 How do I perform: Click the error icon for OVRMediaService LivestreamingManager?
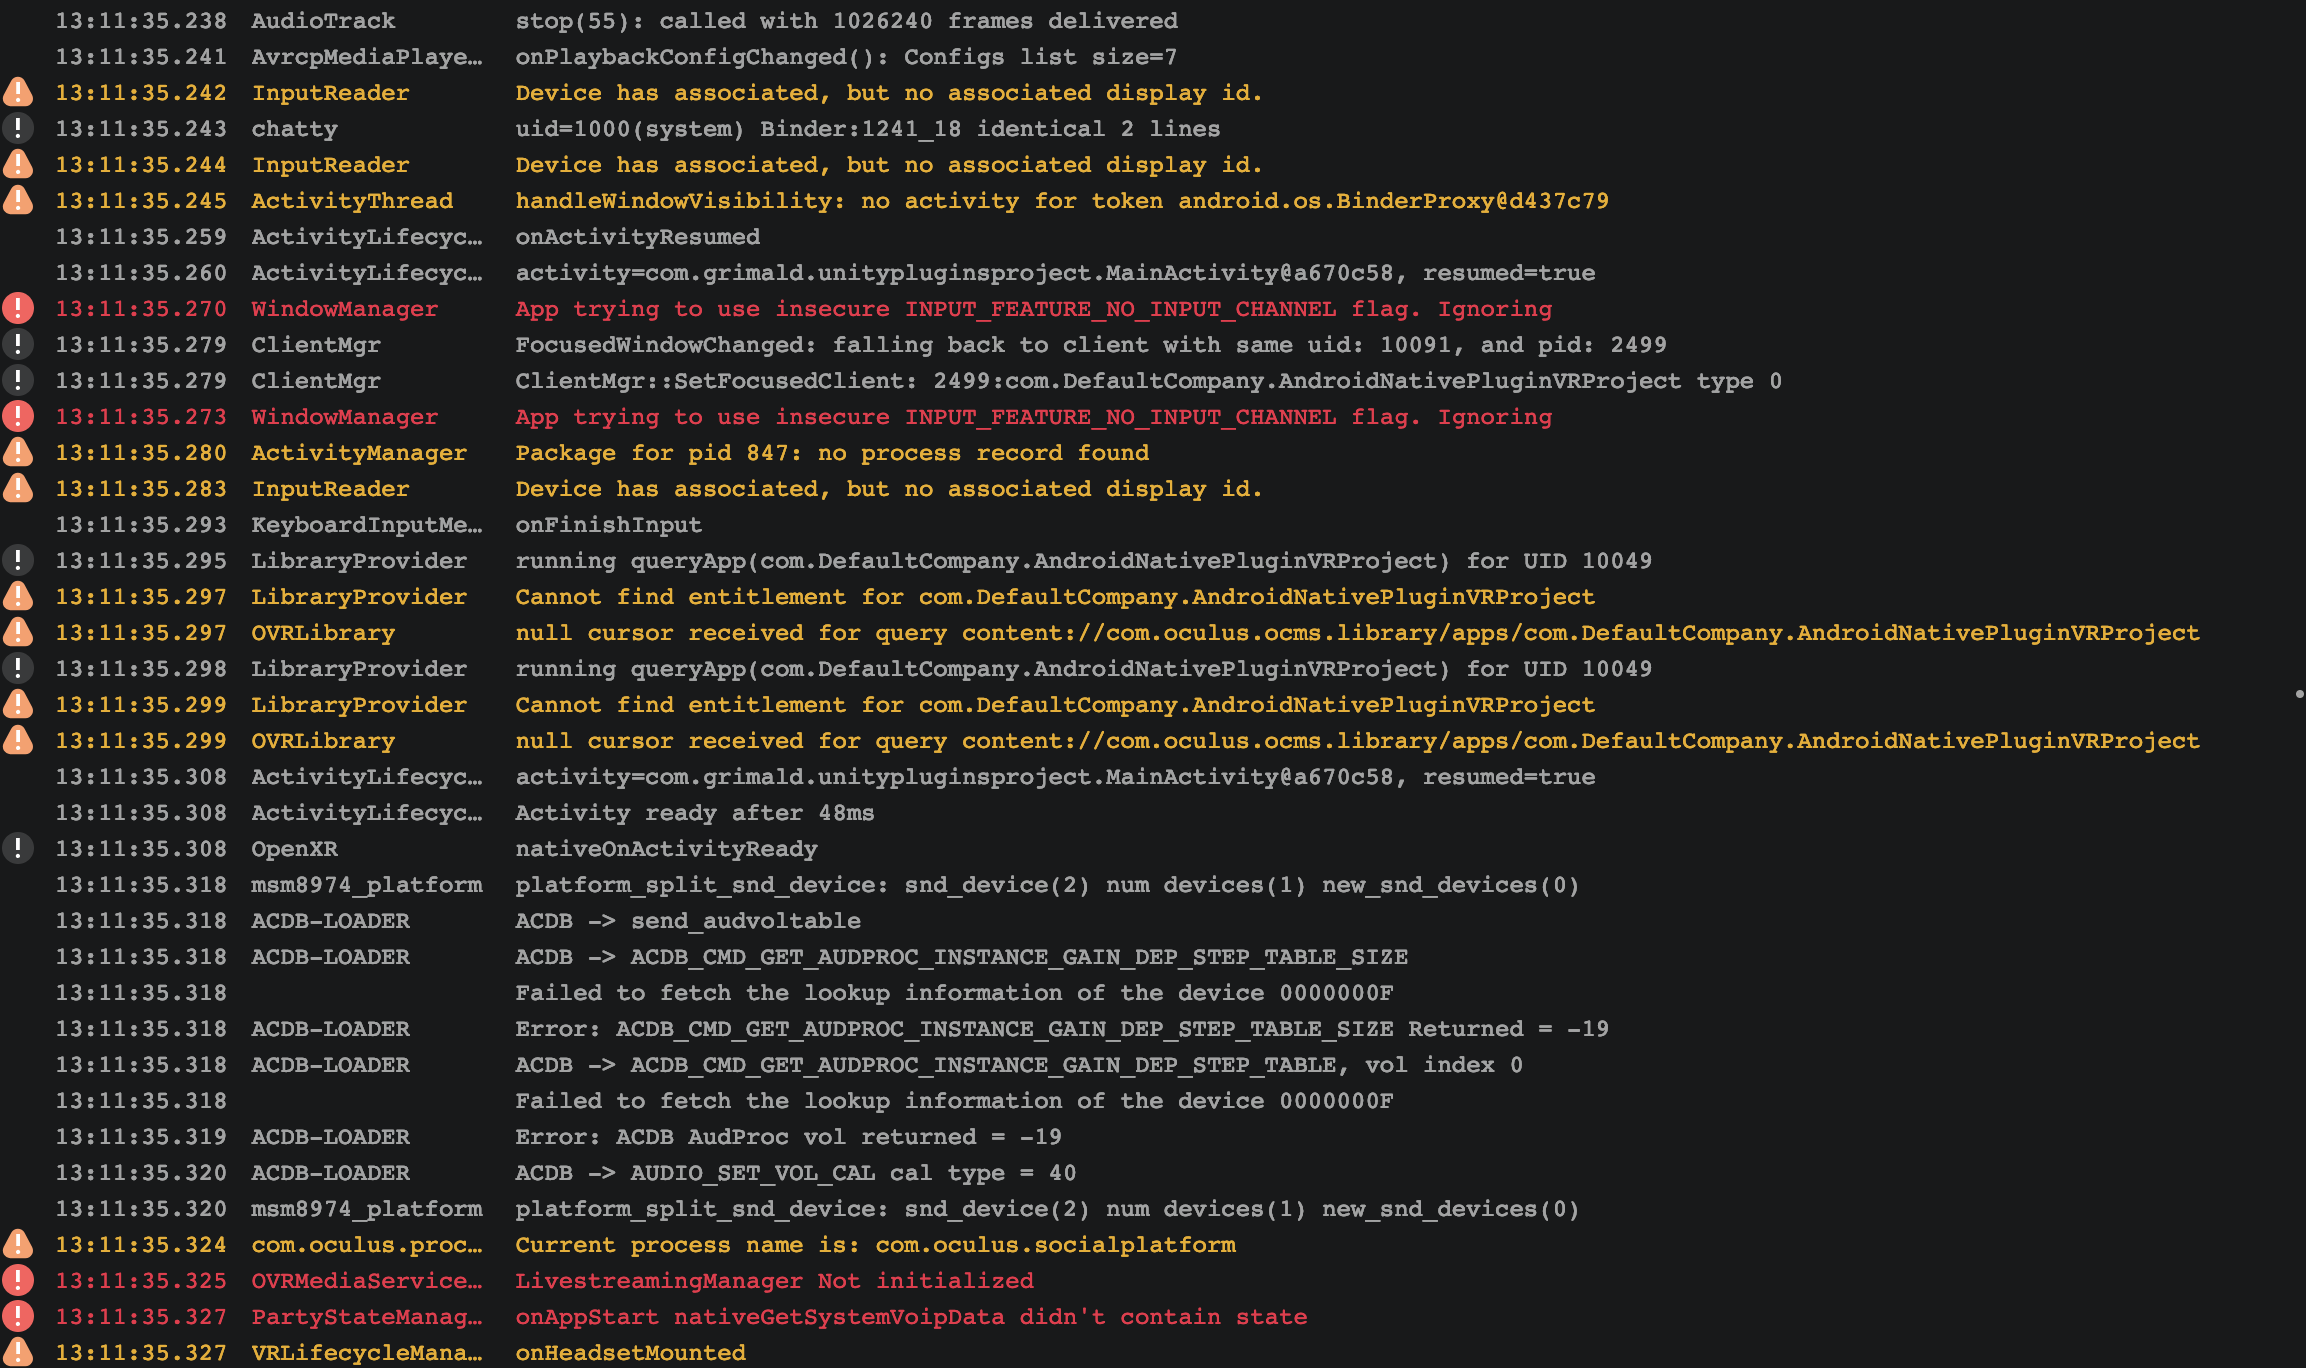pos(17,1281)
